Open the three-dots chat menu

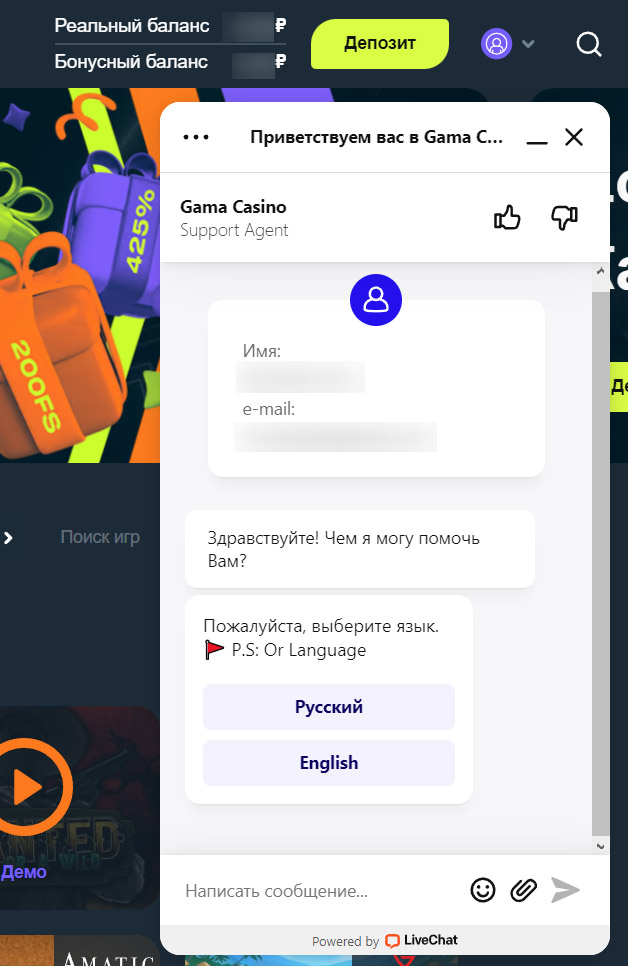(196, 137)
